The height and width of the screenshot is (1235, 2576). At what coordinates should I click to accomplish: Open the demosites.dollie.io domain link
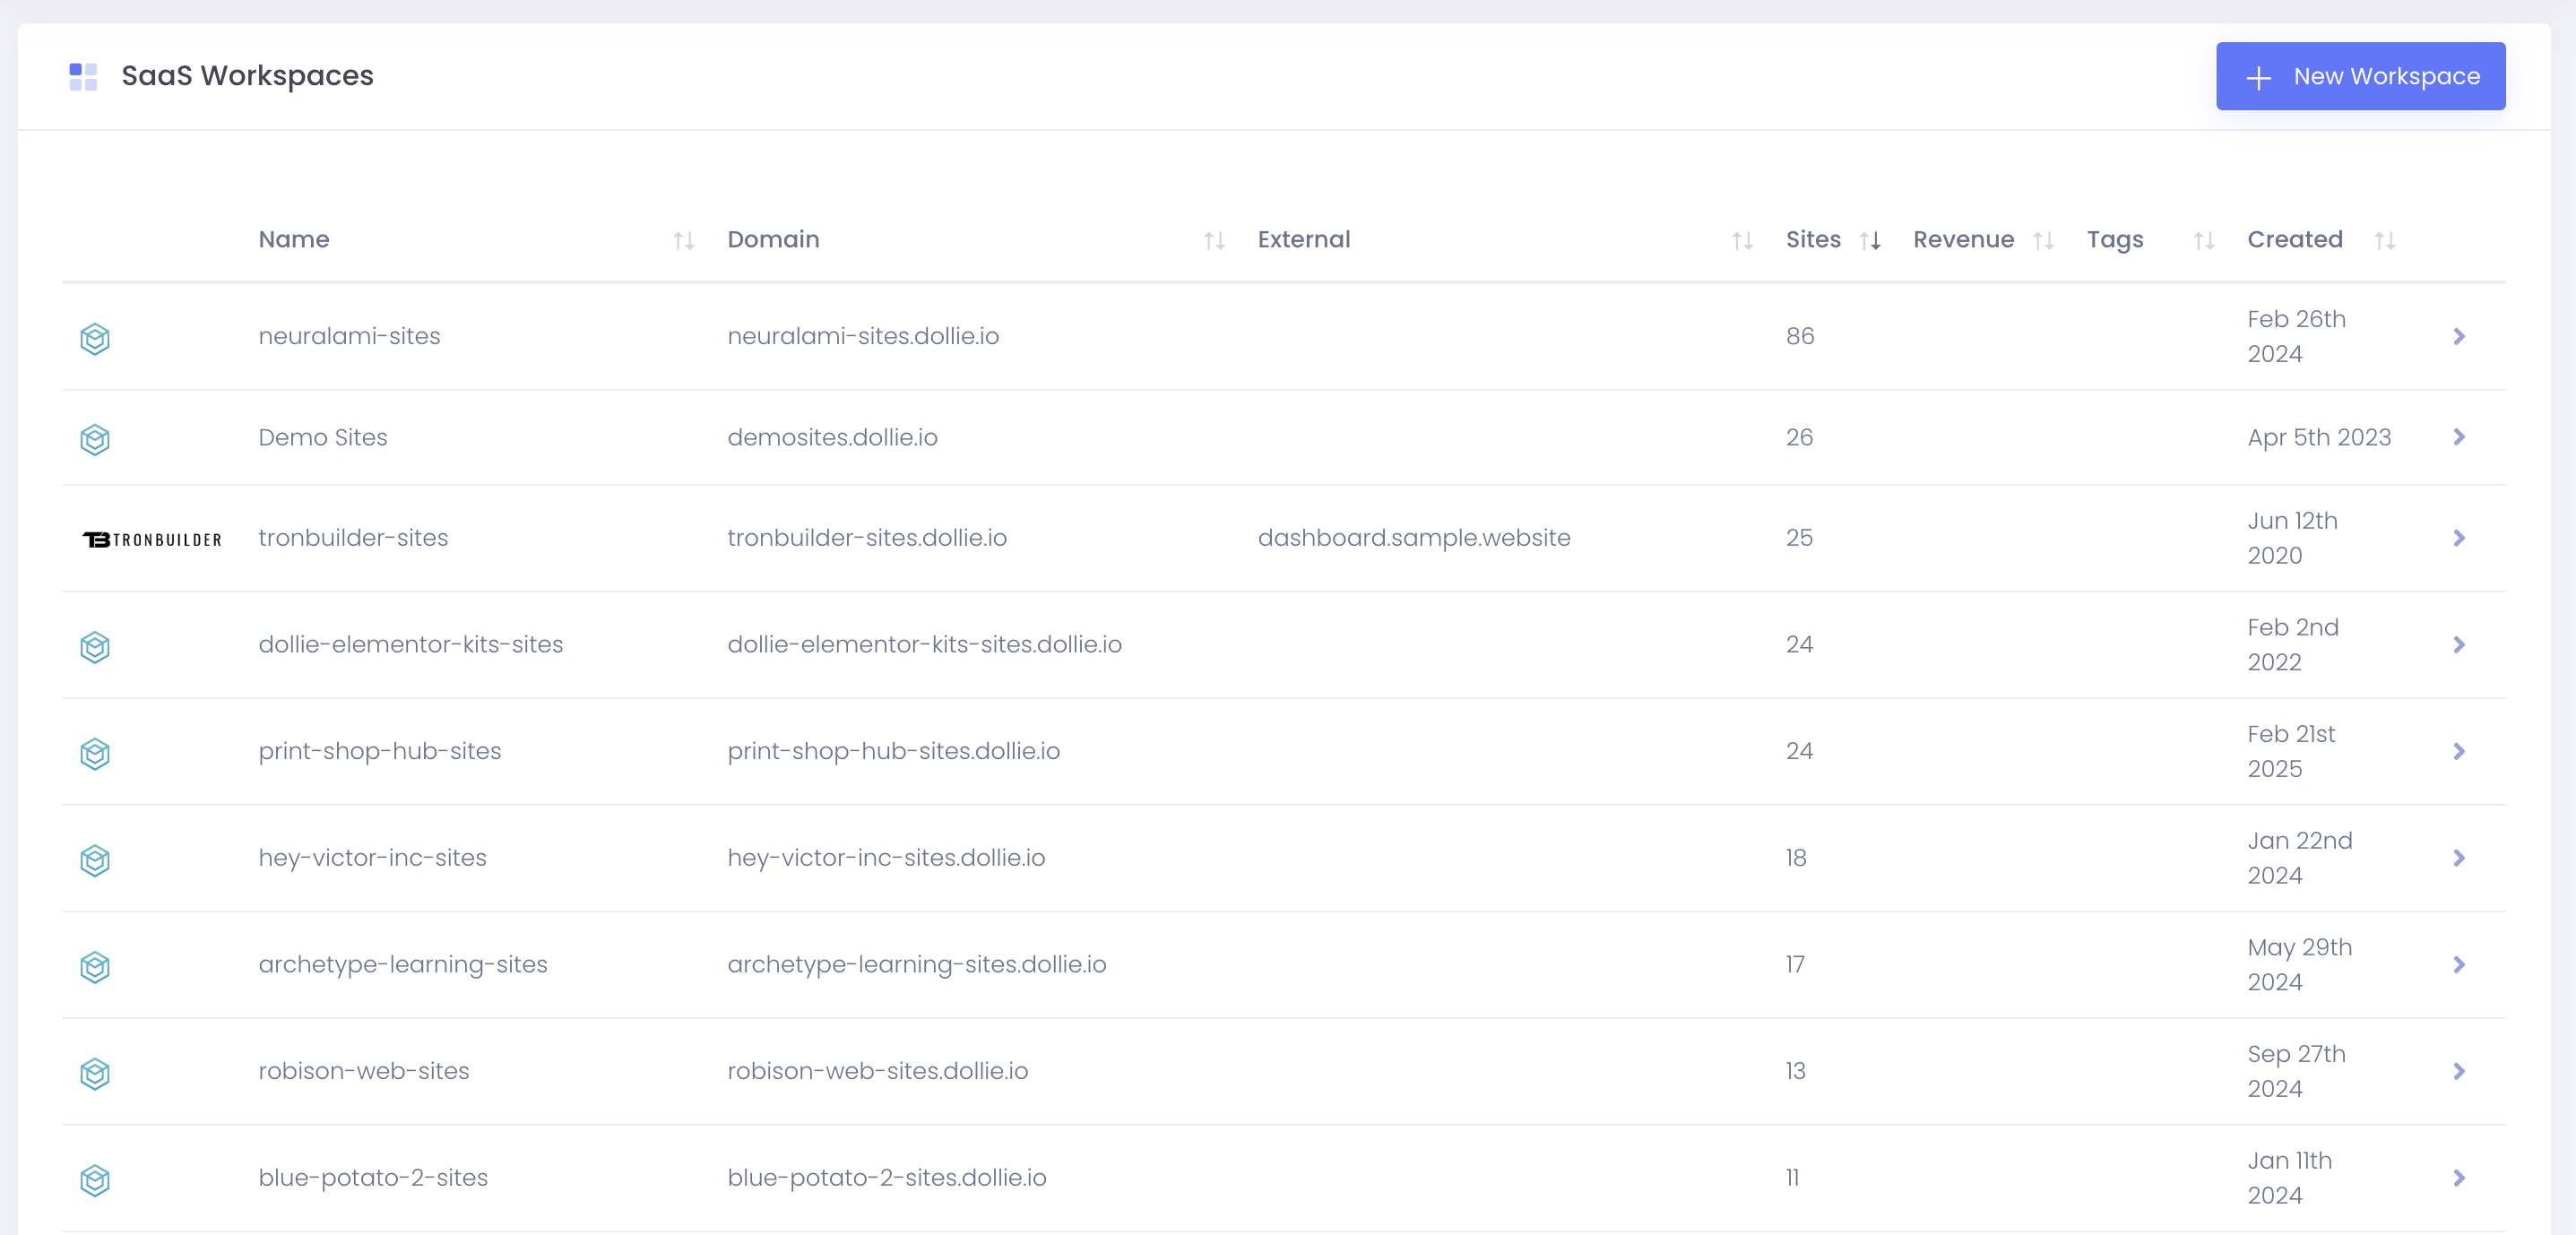click(833, 437)
